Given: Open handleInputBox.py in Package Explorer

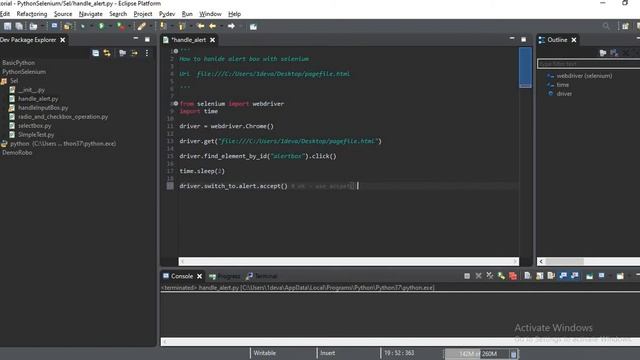Looking at the screenshot, I should coord(43,108).
